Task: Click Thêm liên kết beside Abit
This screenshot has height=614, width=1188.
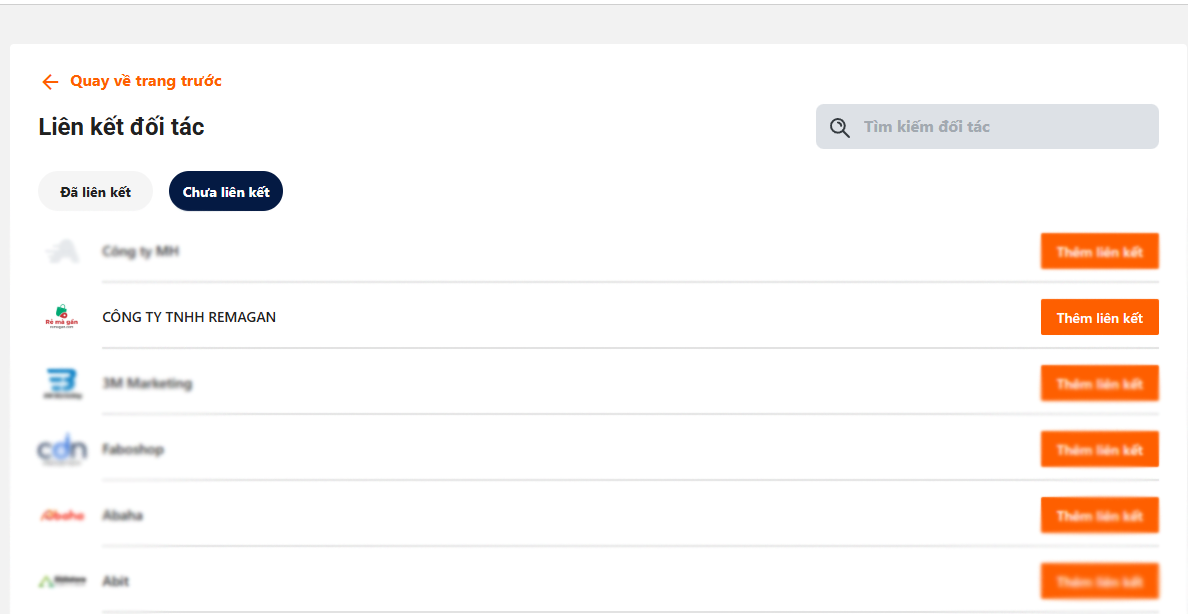Action: [x=1099, y=581]
